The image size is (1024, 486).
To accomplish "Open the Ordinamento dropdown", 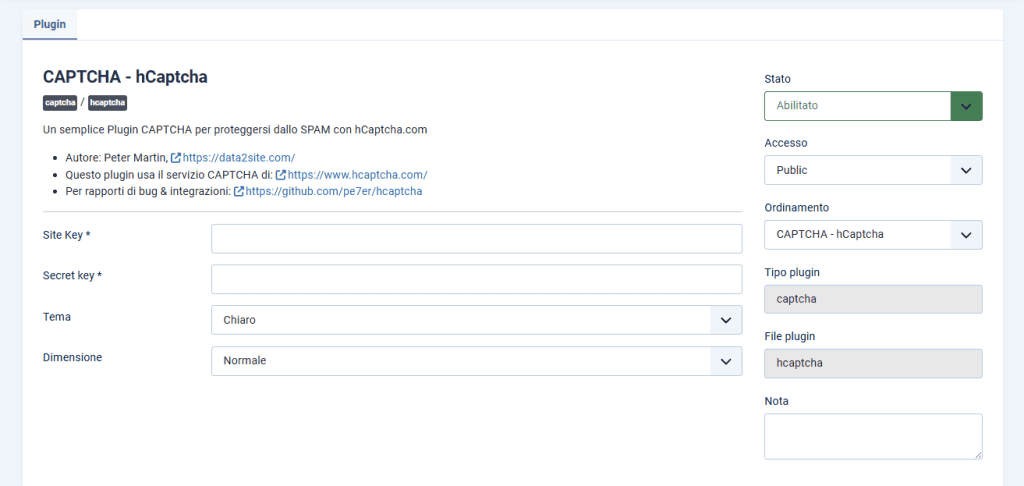I will coord(873,235).
